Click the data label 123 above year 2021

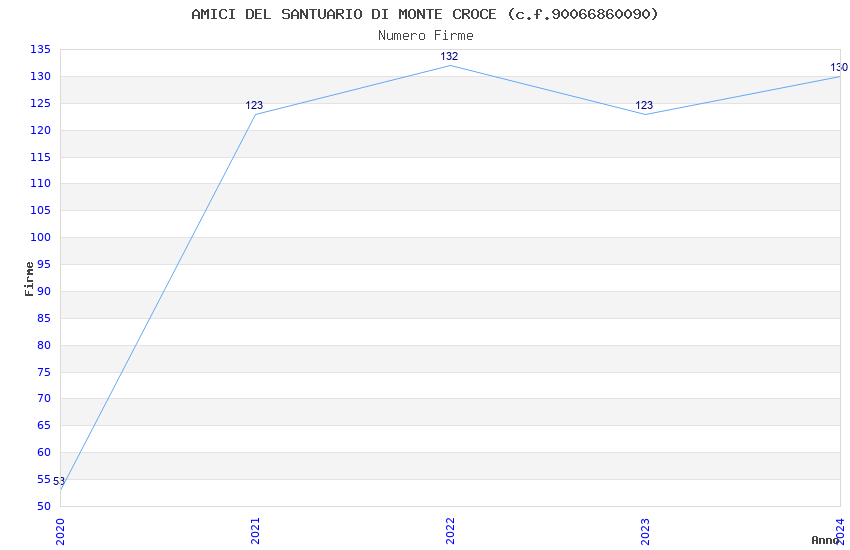(x=254, y=105)
